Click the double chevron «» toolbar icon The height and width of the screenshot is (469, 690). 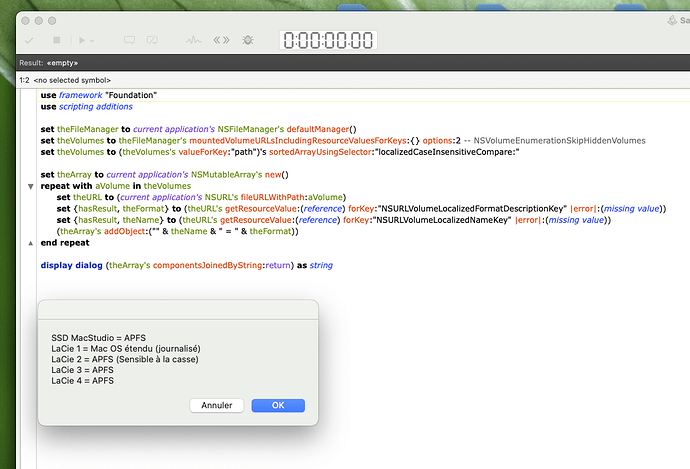(222, 41)
